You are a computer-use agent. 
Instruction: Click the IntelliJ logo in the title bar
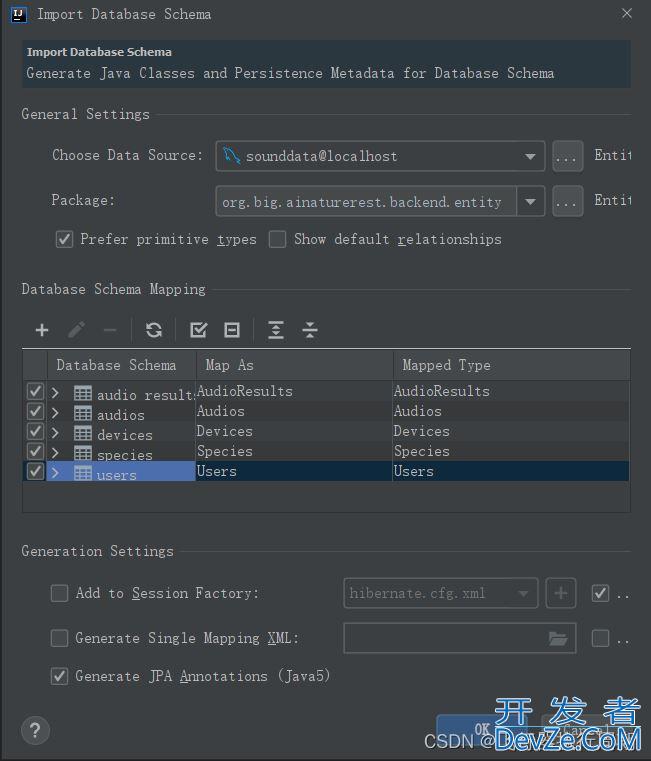pyautogui.click(x=18, y=15)
